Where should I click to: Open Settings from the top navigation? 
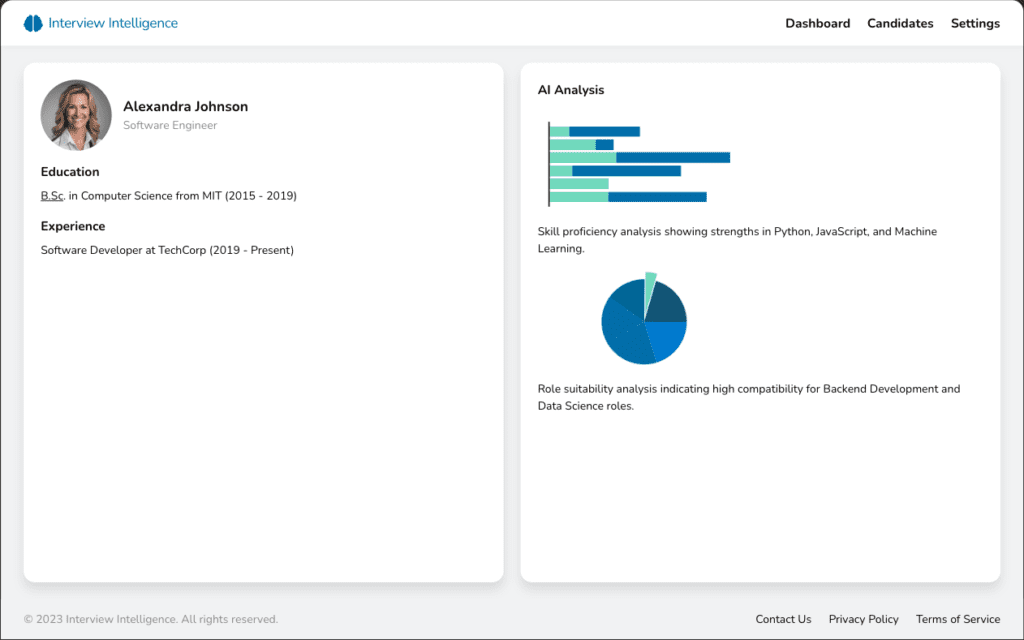tap(975, 24)
